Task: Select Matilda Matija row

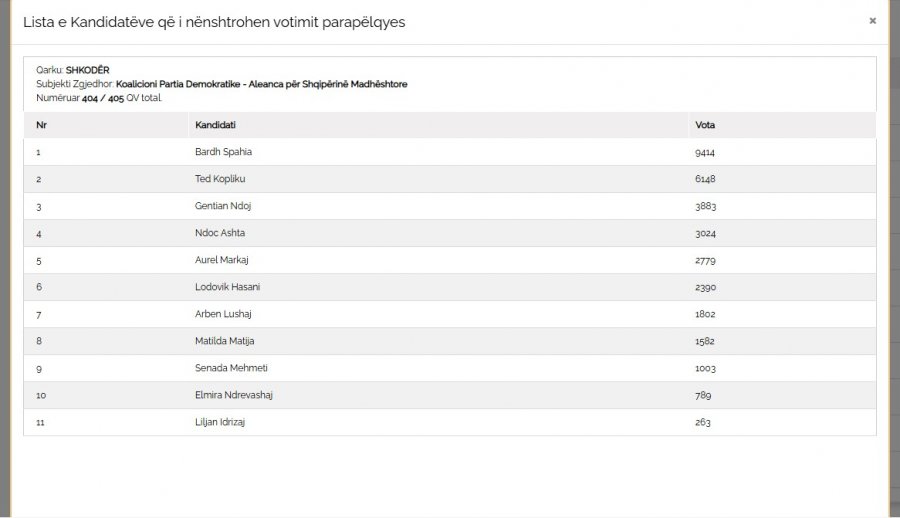Action: point(450,341)
